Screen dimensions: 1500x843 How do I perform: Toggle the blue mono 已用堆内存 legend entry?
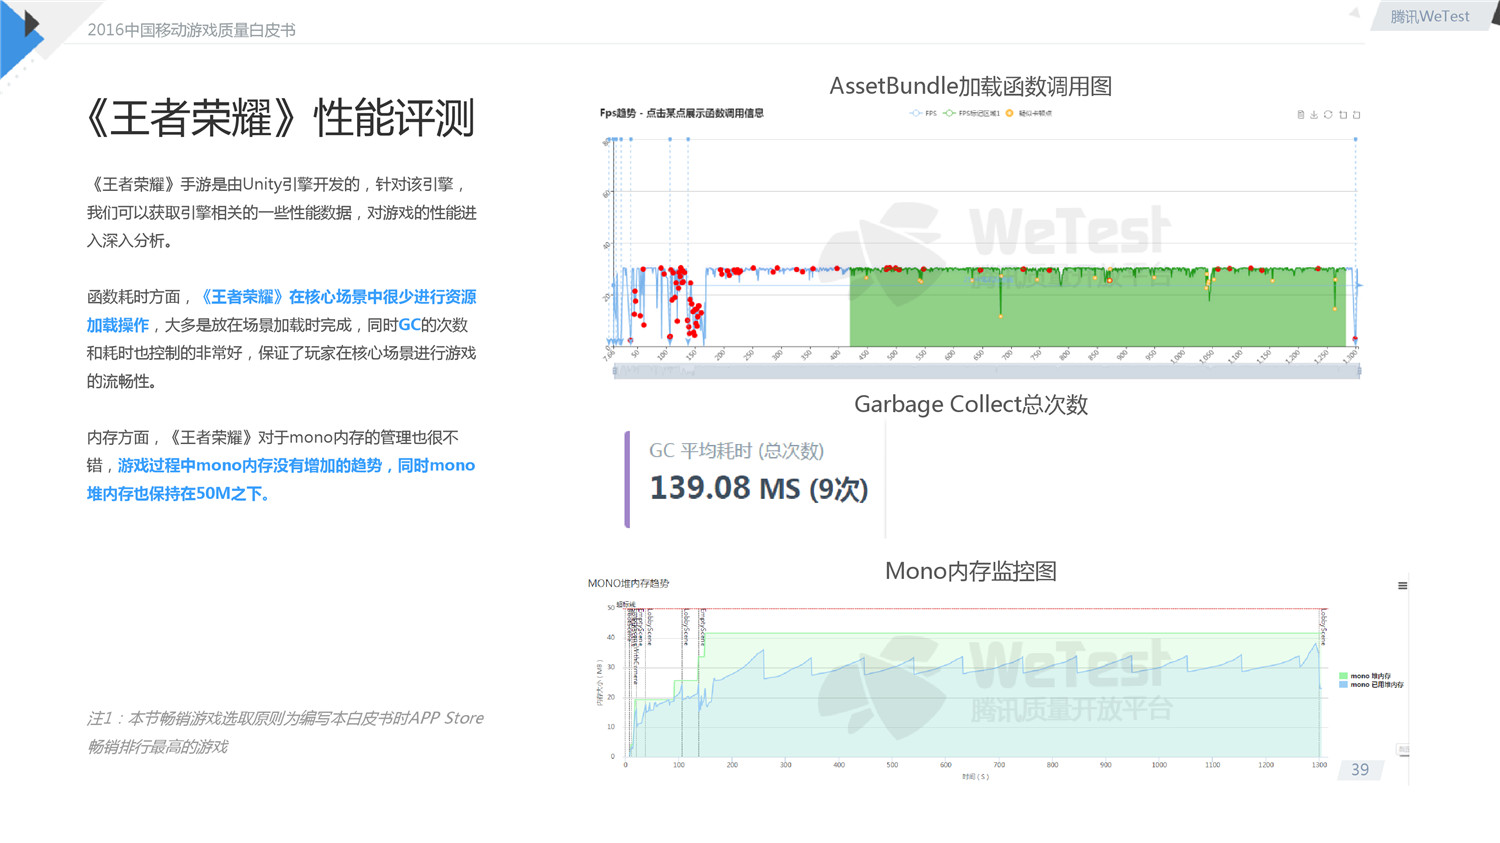coord(1371,685)
